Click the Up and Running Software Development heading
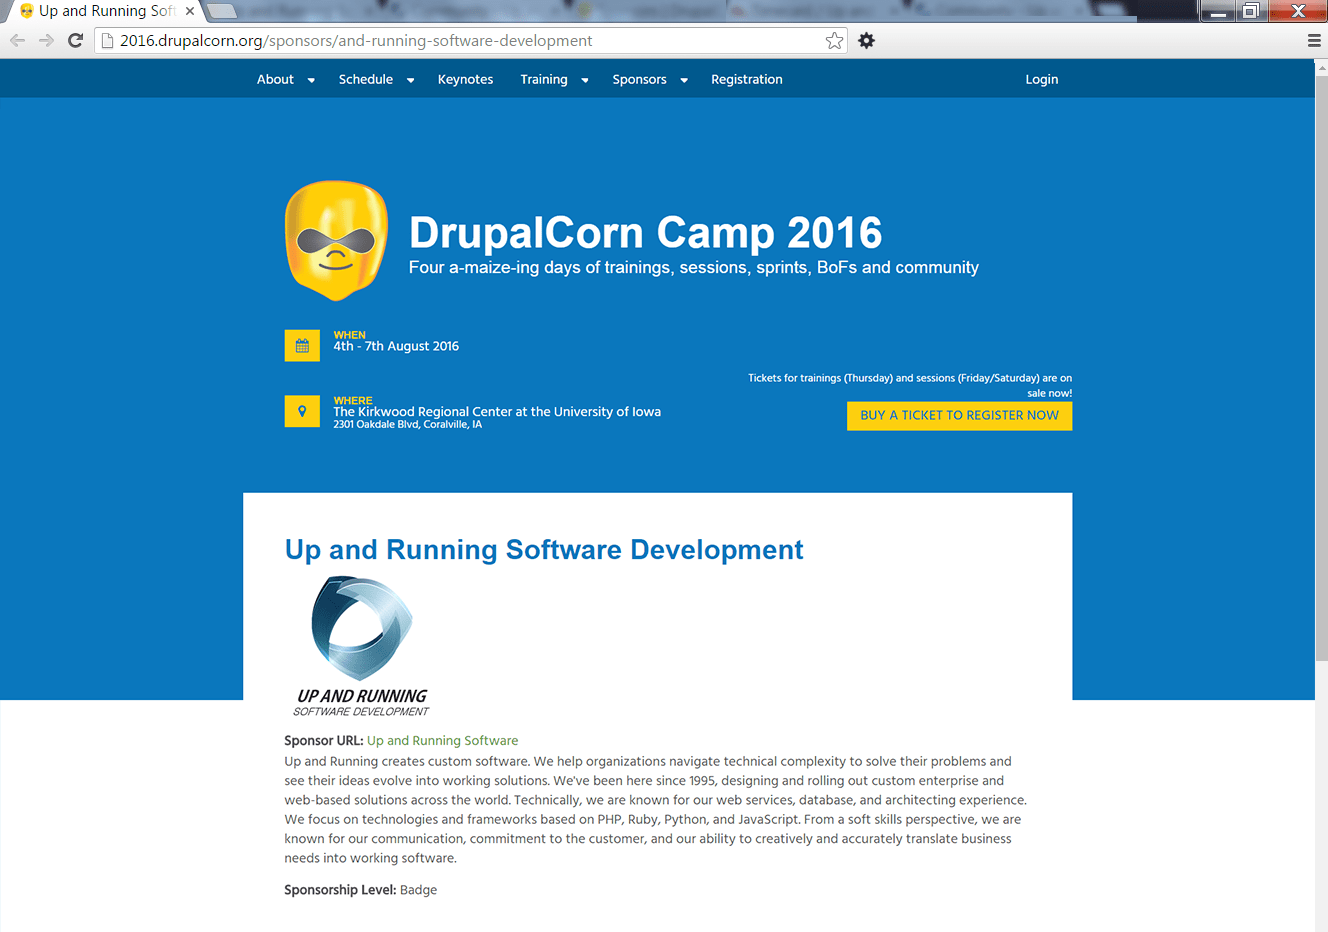Screen dimensions: 1328x932 coord(544,550)
